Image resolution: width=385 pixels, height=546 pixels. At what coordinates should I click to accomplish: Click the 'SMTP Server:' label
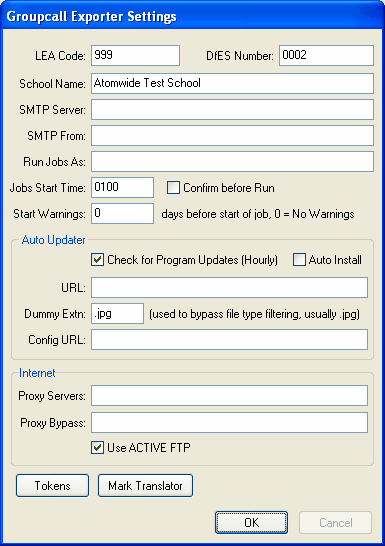pos(52,110)
